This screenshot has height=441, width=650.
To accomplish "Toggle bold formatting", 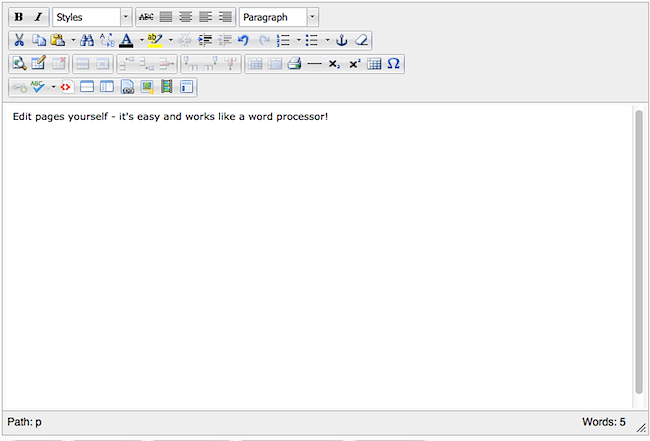I will click(19, 17).
